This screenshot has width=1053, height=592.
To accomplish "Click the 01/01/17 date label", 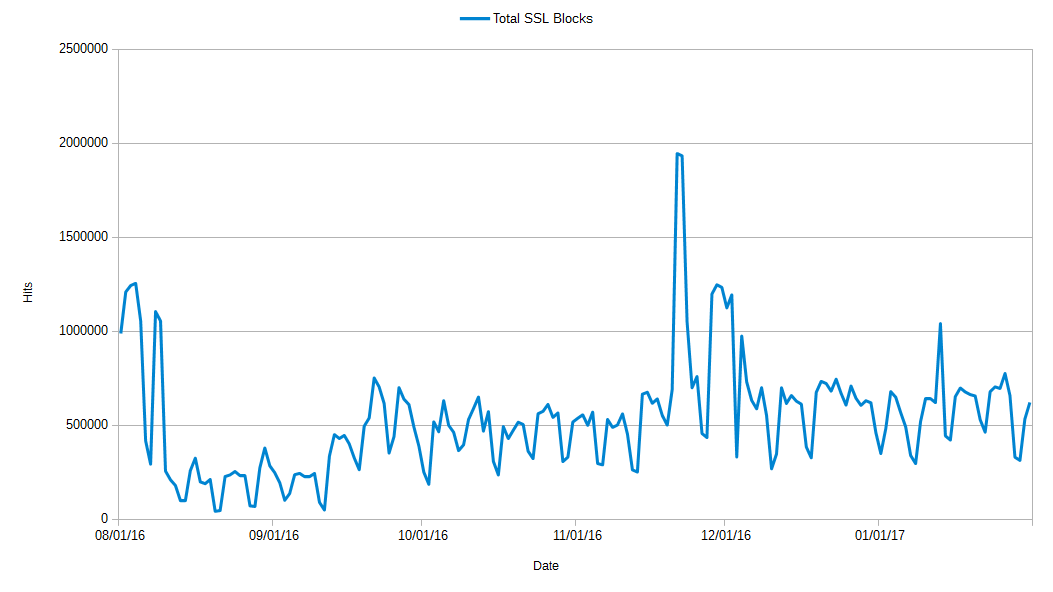I will coord(880,535).
